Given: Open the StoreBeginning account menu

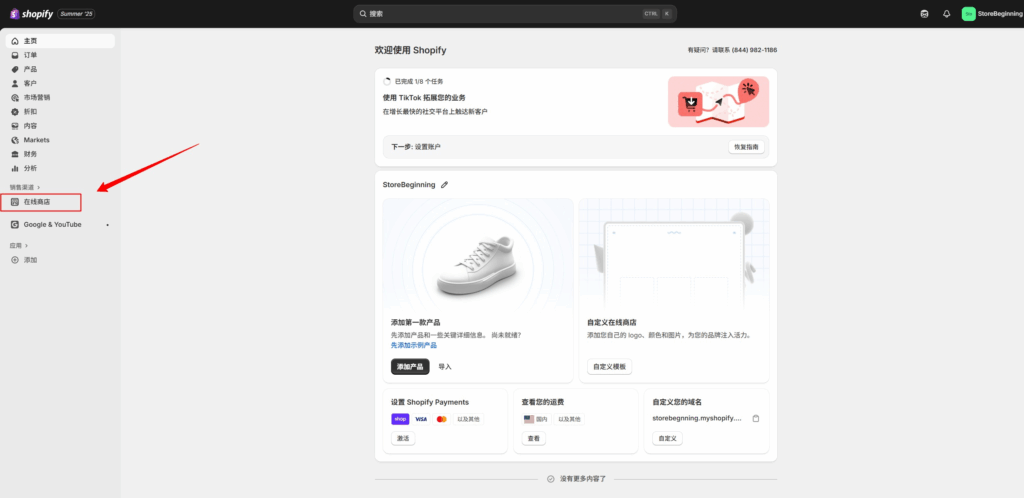Looking at the screenshot, I should tap(991, 14).
